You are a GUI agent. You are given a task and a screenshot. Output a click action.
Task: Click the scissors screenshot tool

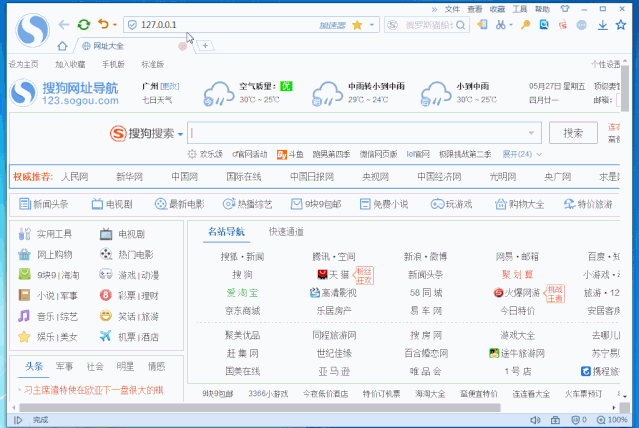[500, 24]
